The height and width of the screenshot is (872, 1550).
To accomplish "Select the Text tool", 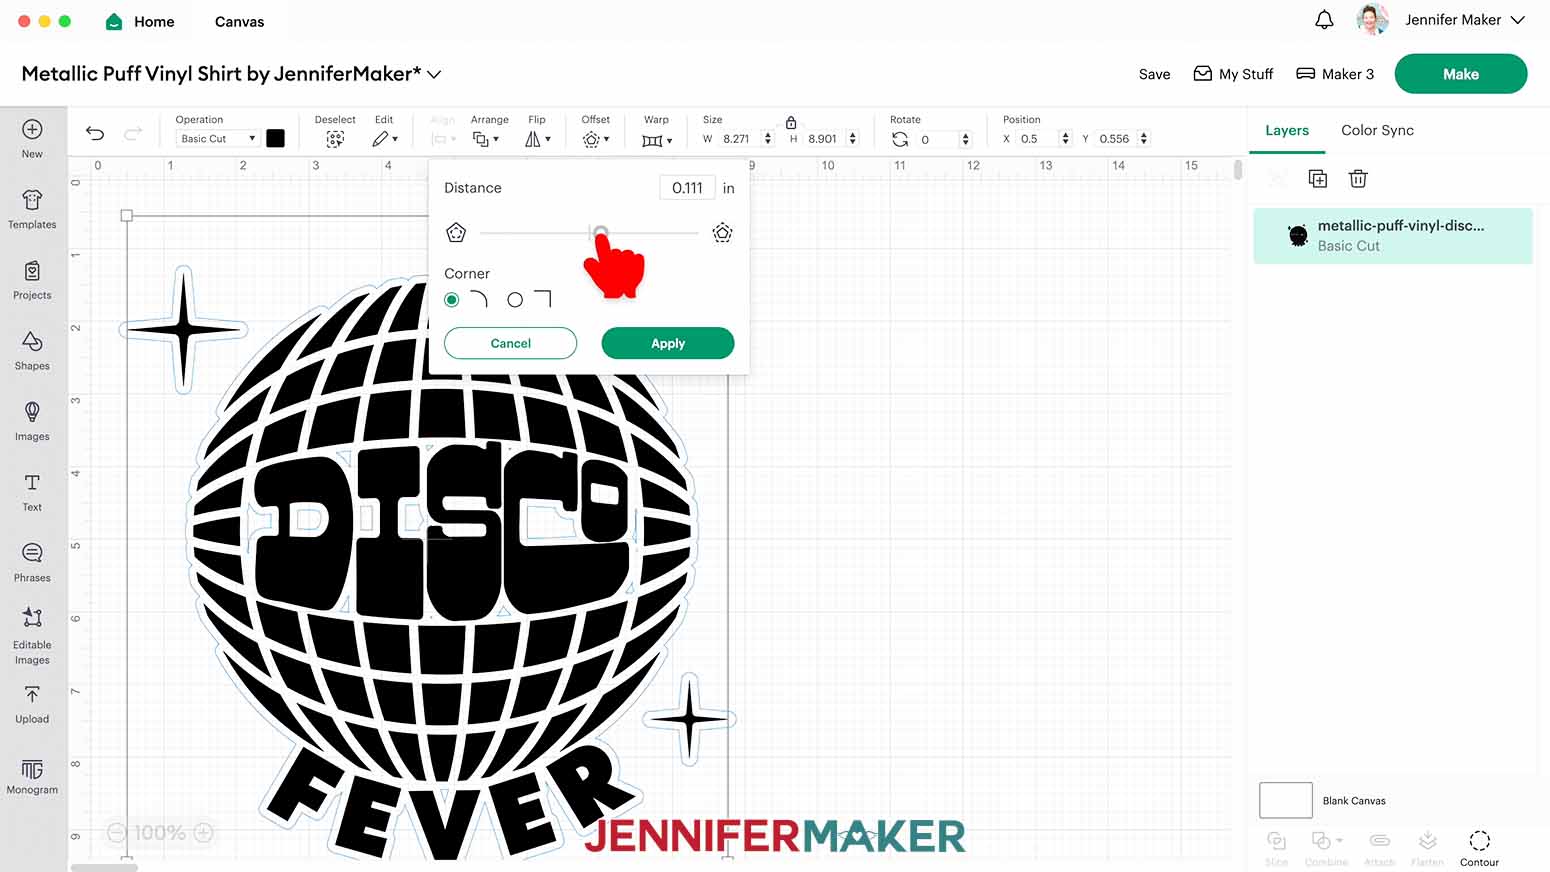I will point(32,483).
